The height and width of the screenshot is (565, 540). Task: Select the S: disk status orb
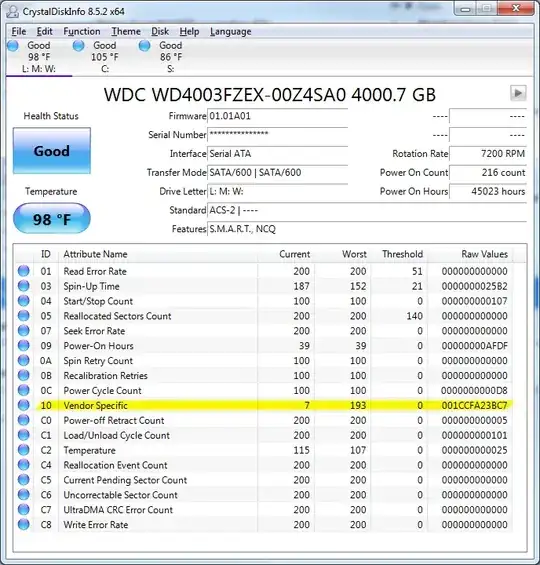144,46
